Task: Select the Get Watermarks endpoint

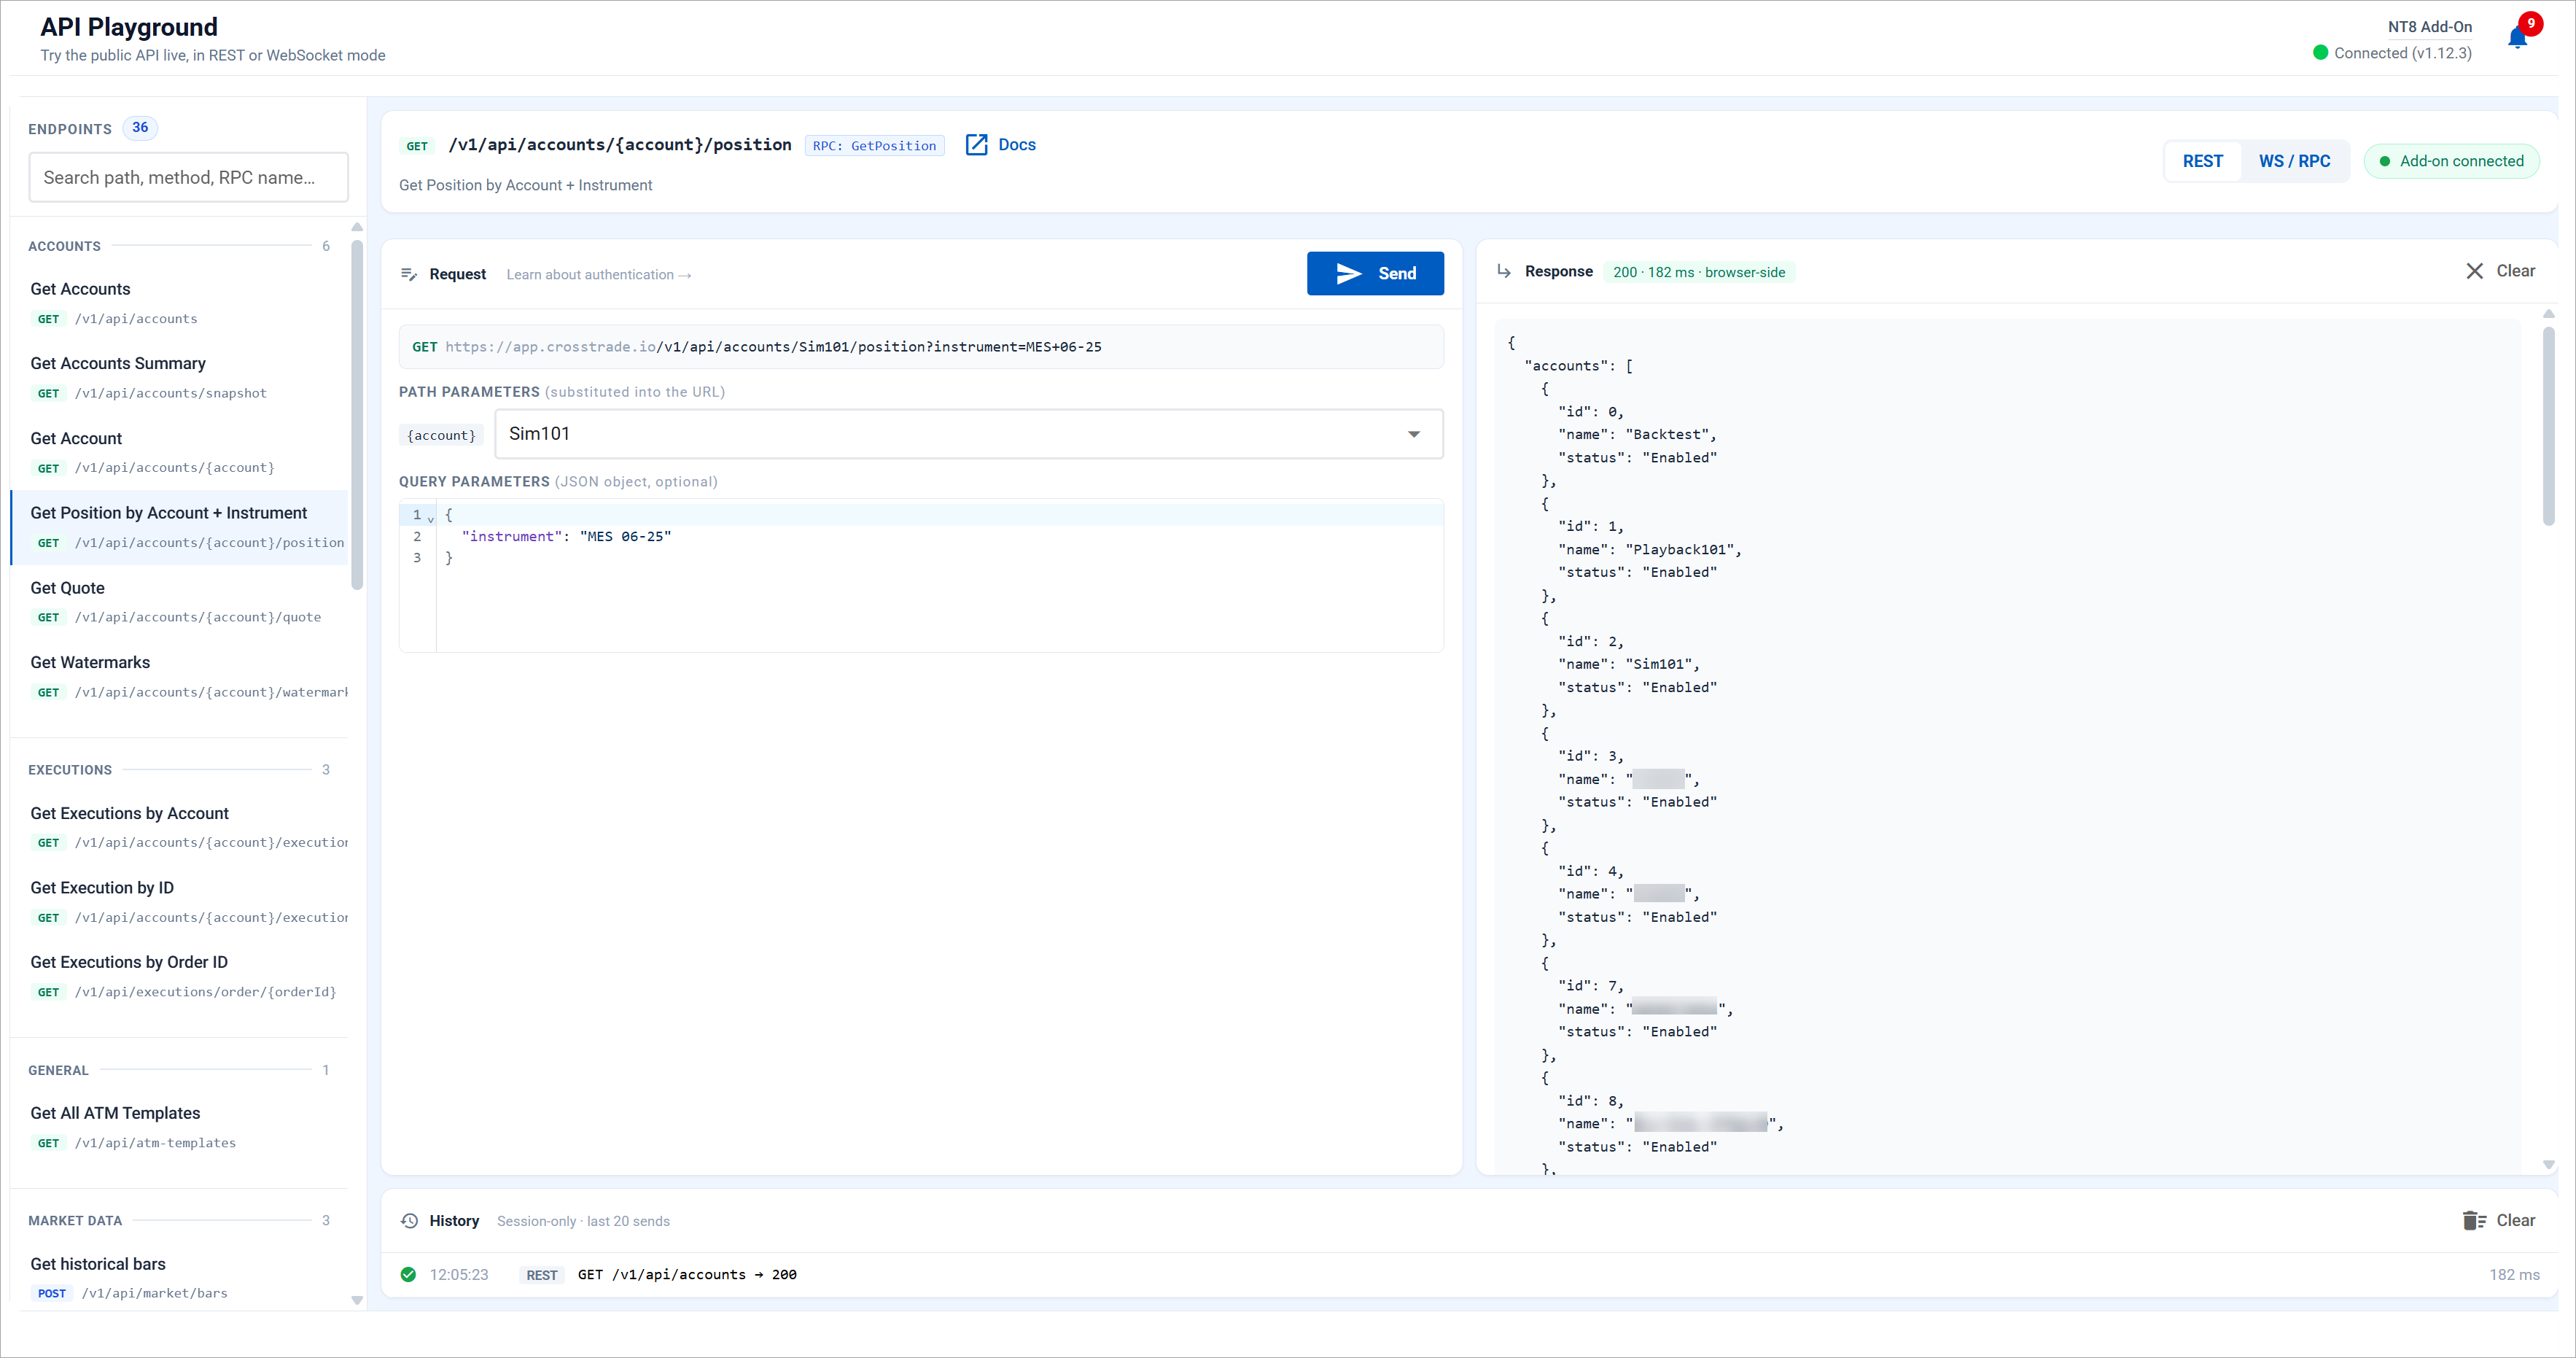Action: [x=180, y=676]
